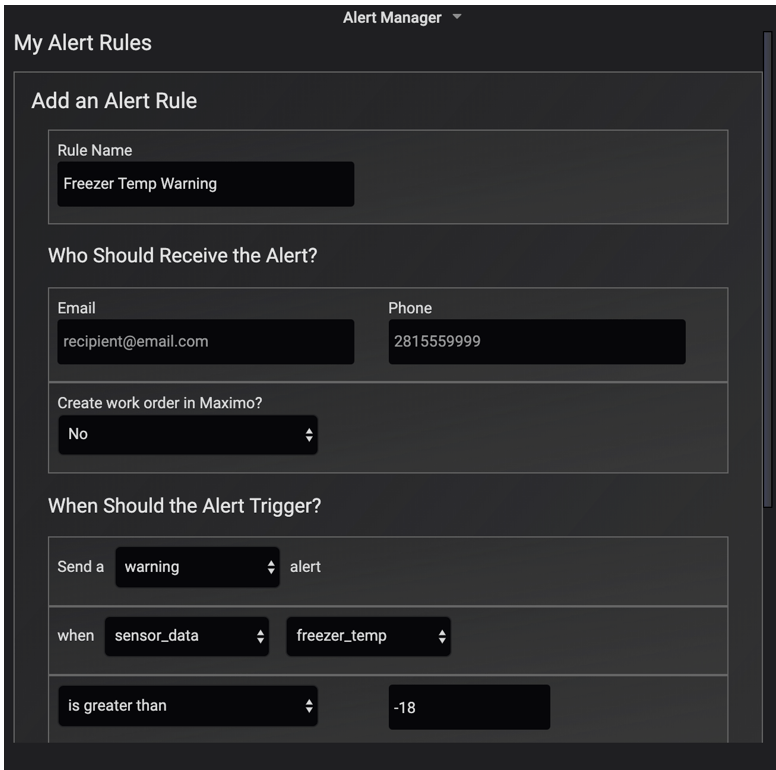Click the Rule Name input field
Image resolution: width=776 pixels, height=770 pixels.
point(205,184)
